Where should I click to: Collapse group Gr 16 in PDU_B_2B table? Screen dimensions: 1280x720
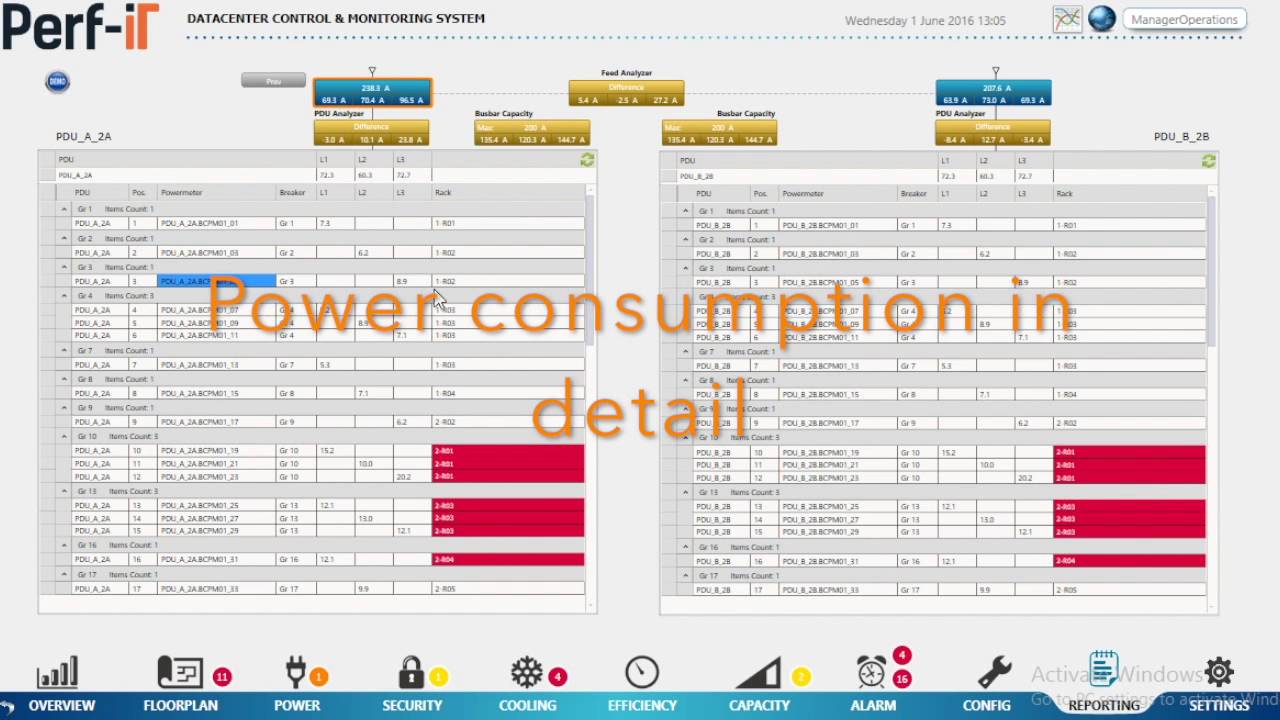(686, 547)
